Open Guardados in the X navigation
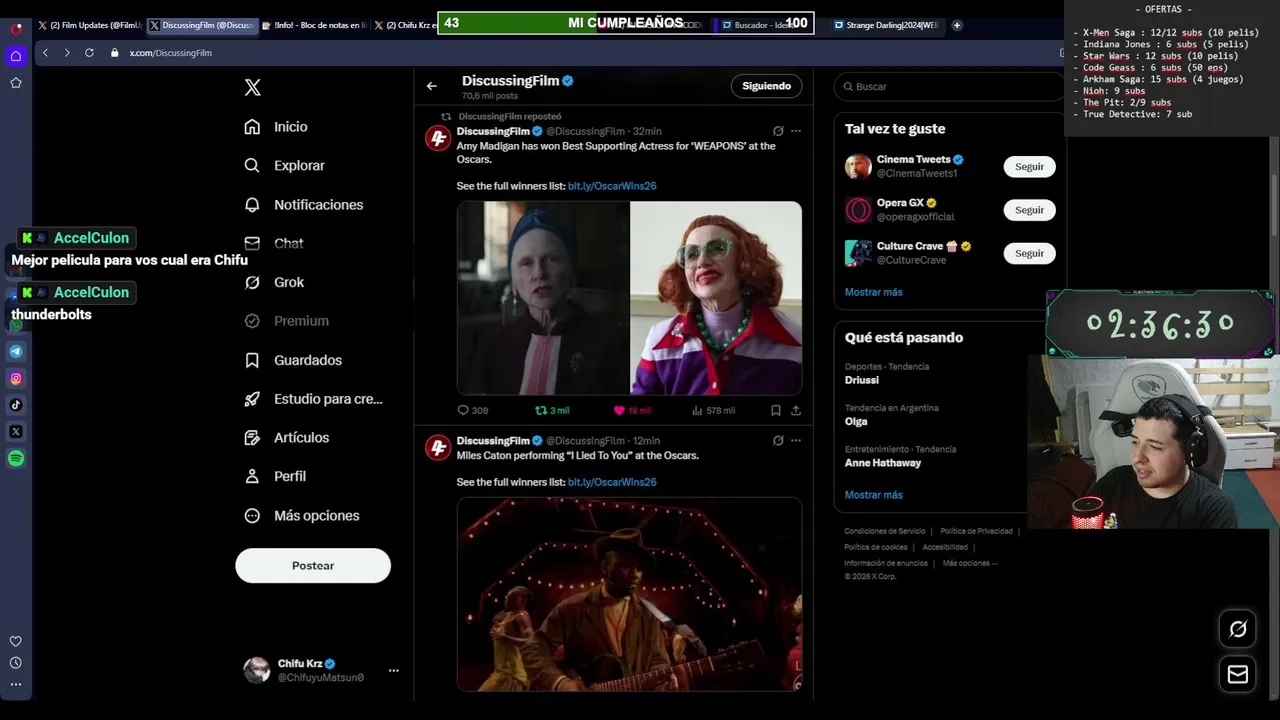 coord(294,360)
